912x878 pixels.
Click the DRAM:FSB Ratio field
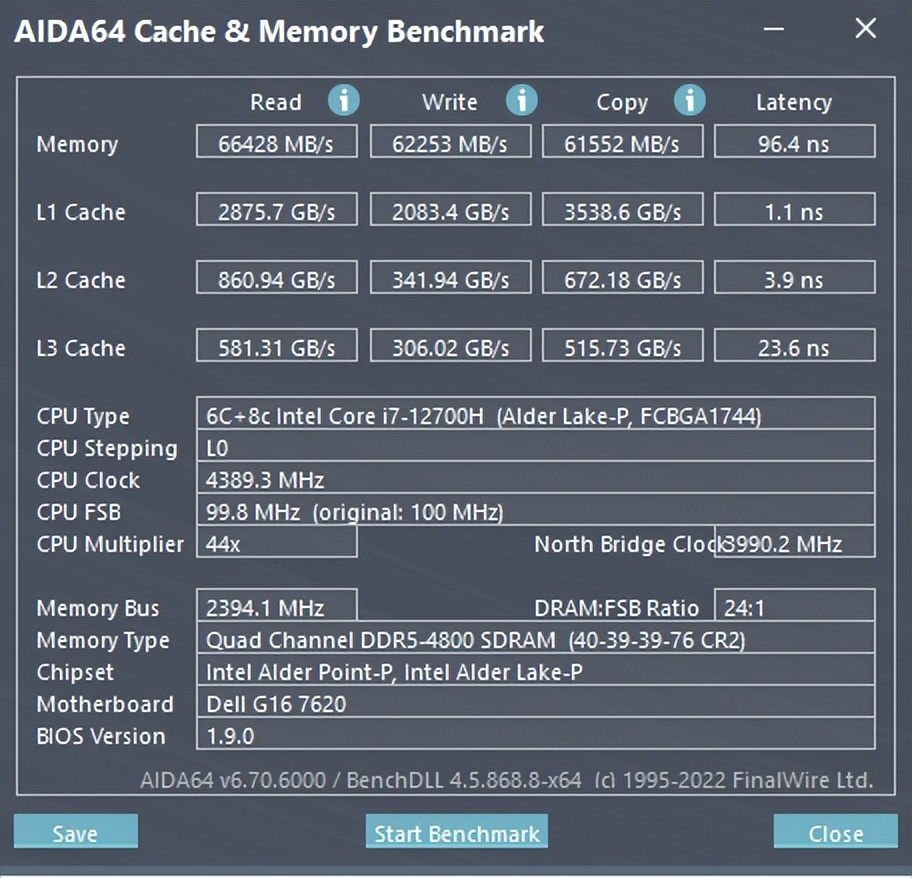[x=794, y=607]
